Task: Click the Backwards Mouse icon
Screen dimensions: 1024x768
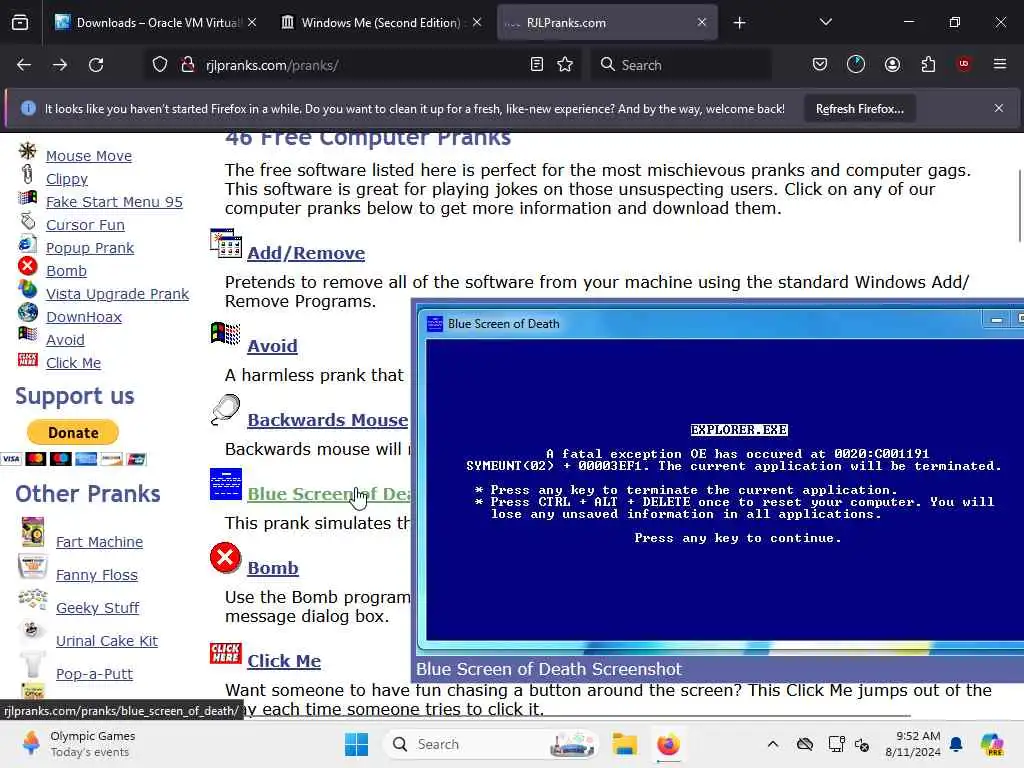Action: pyautogui.click(x=226, y=410)
